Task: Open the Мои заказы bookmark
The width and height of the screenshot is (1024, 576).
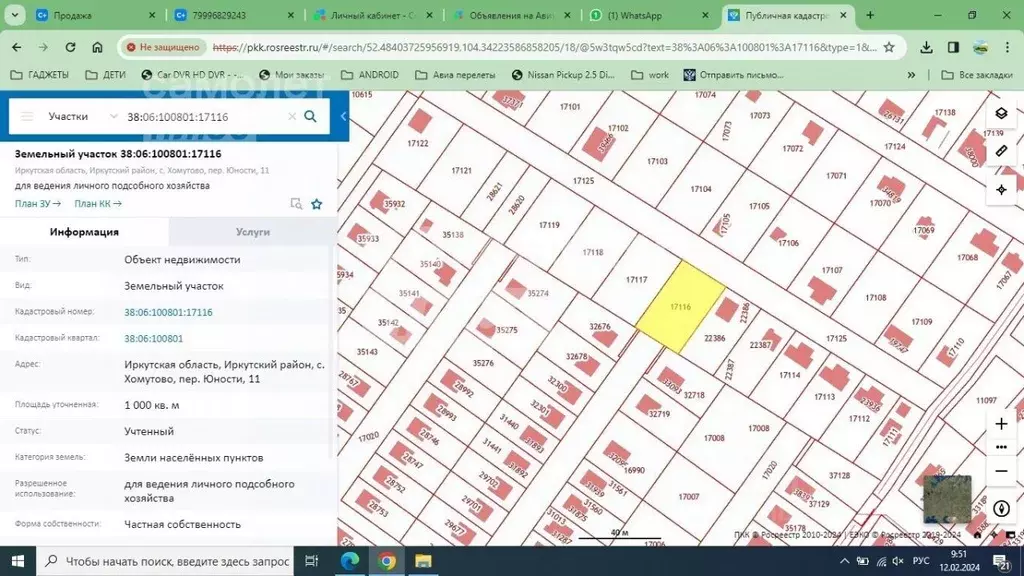Action: pyautogui.click(x=291, y=75)
